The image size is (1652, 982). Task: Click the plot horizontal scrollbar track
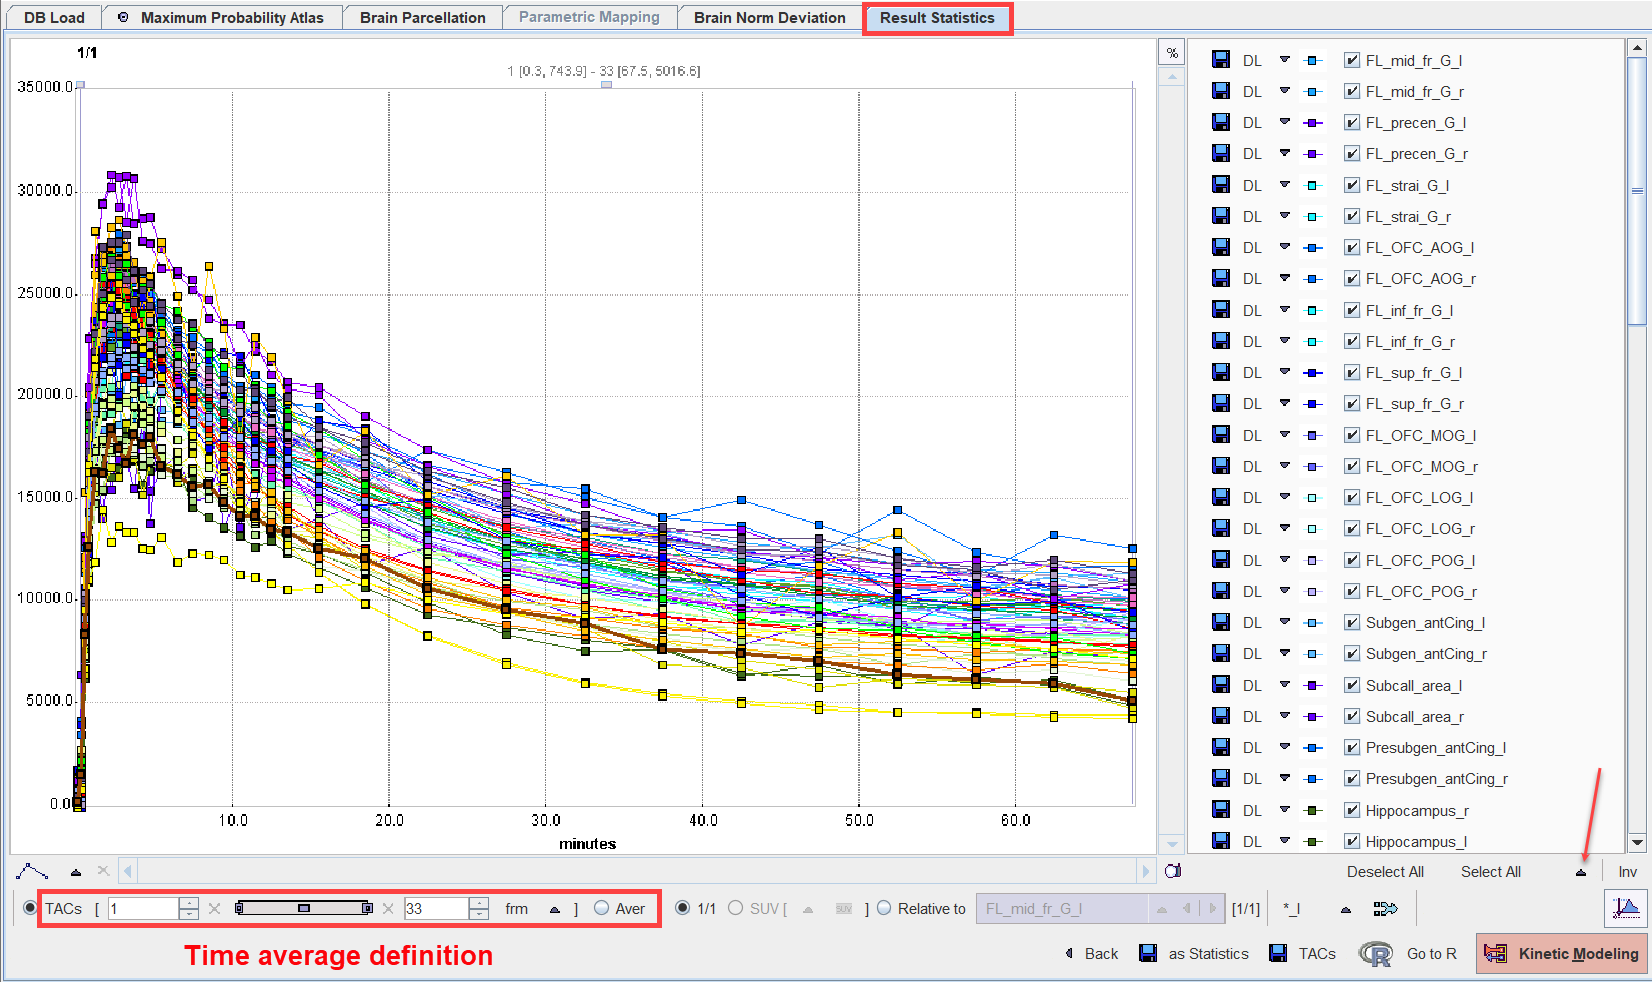click(636, 871)
